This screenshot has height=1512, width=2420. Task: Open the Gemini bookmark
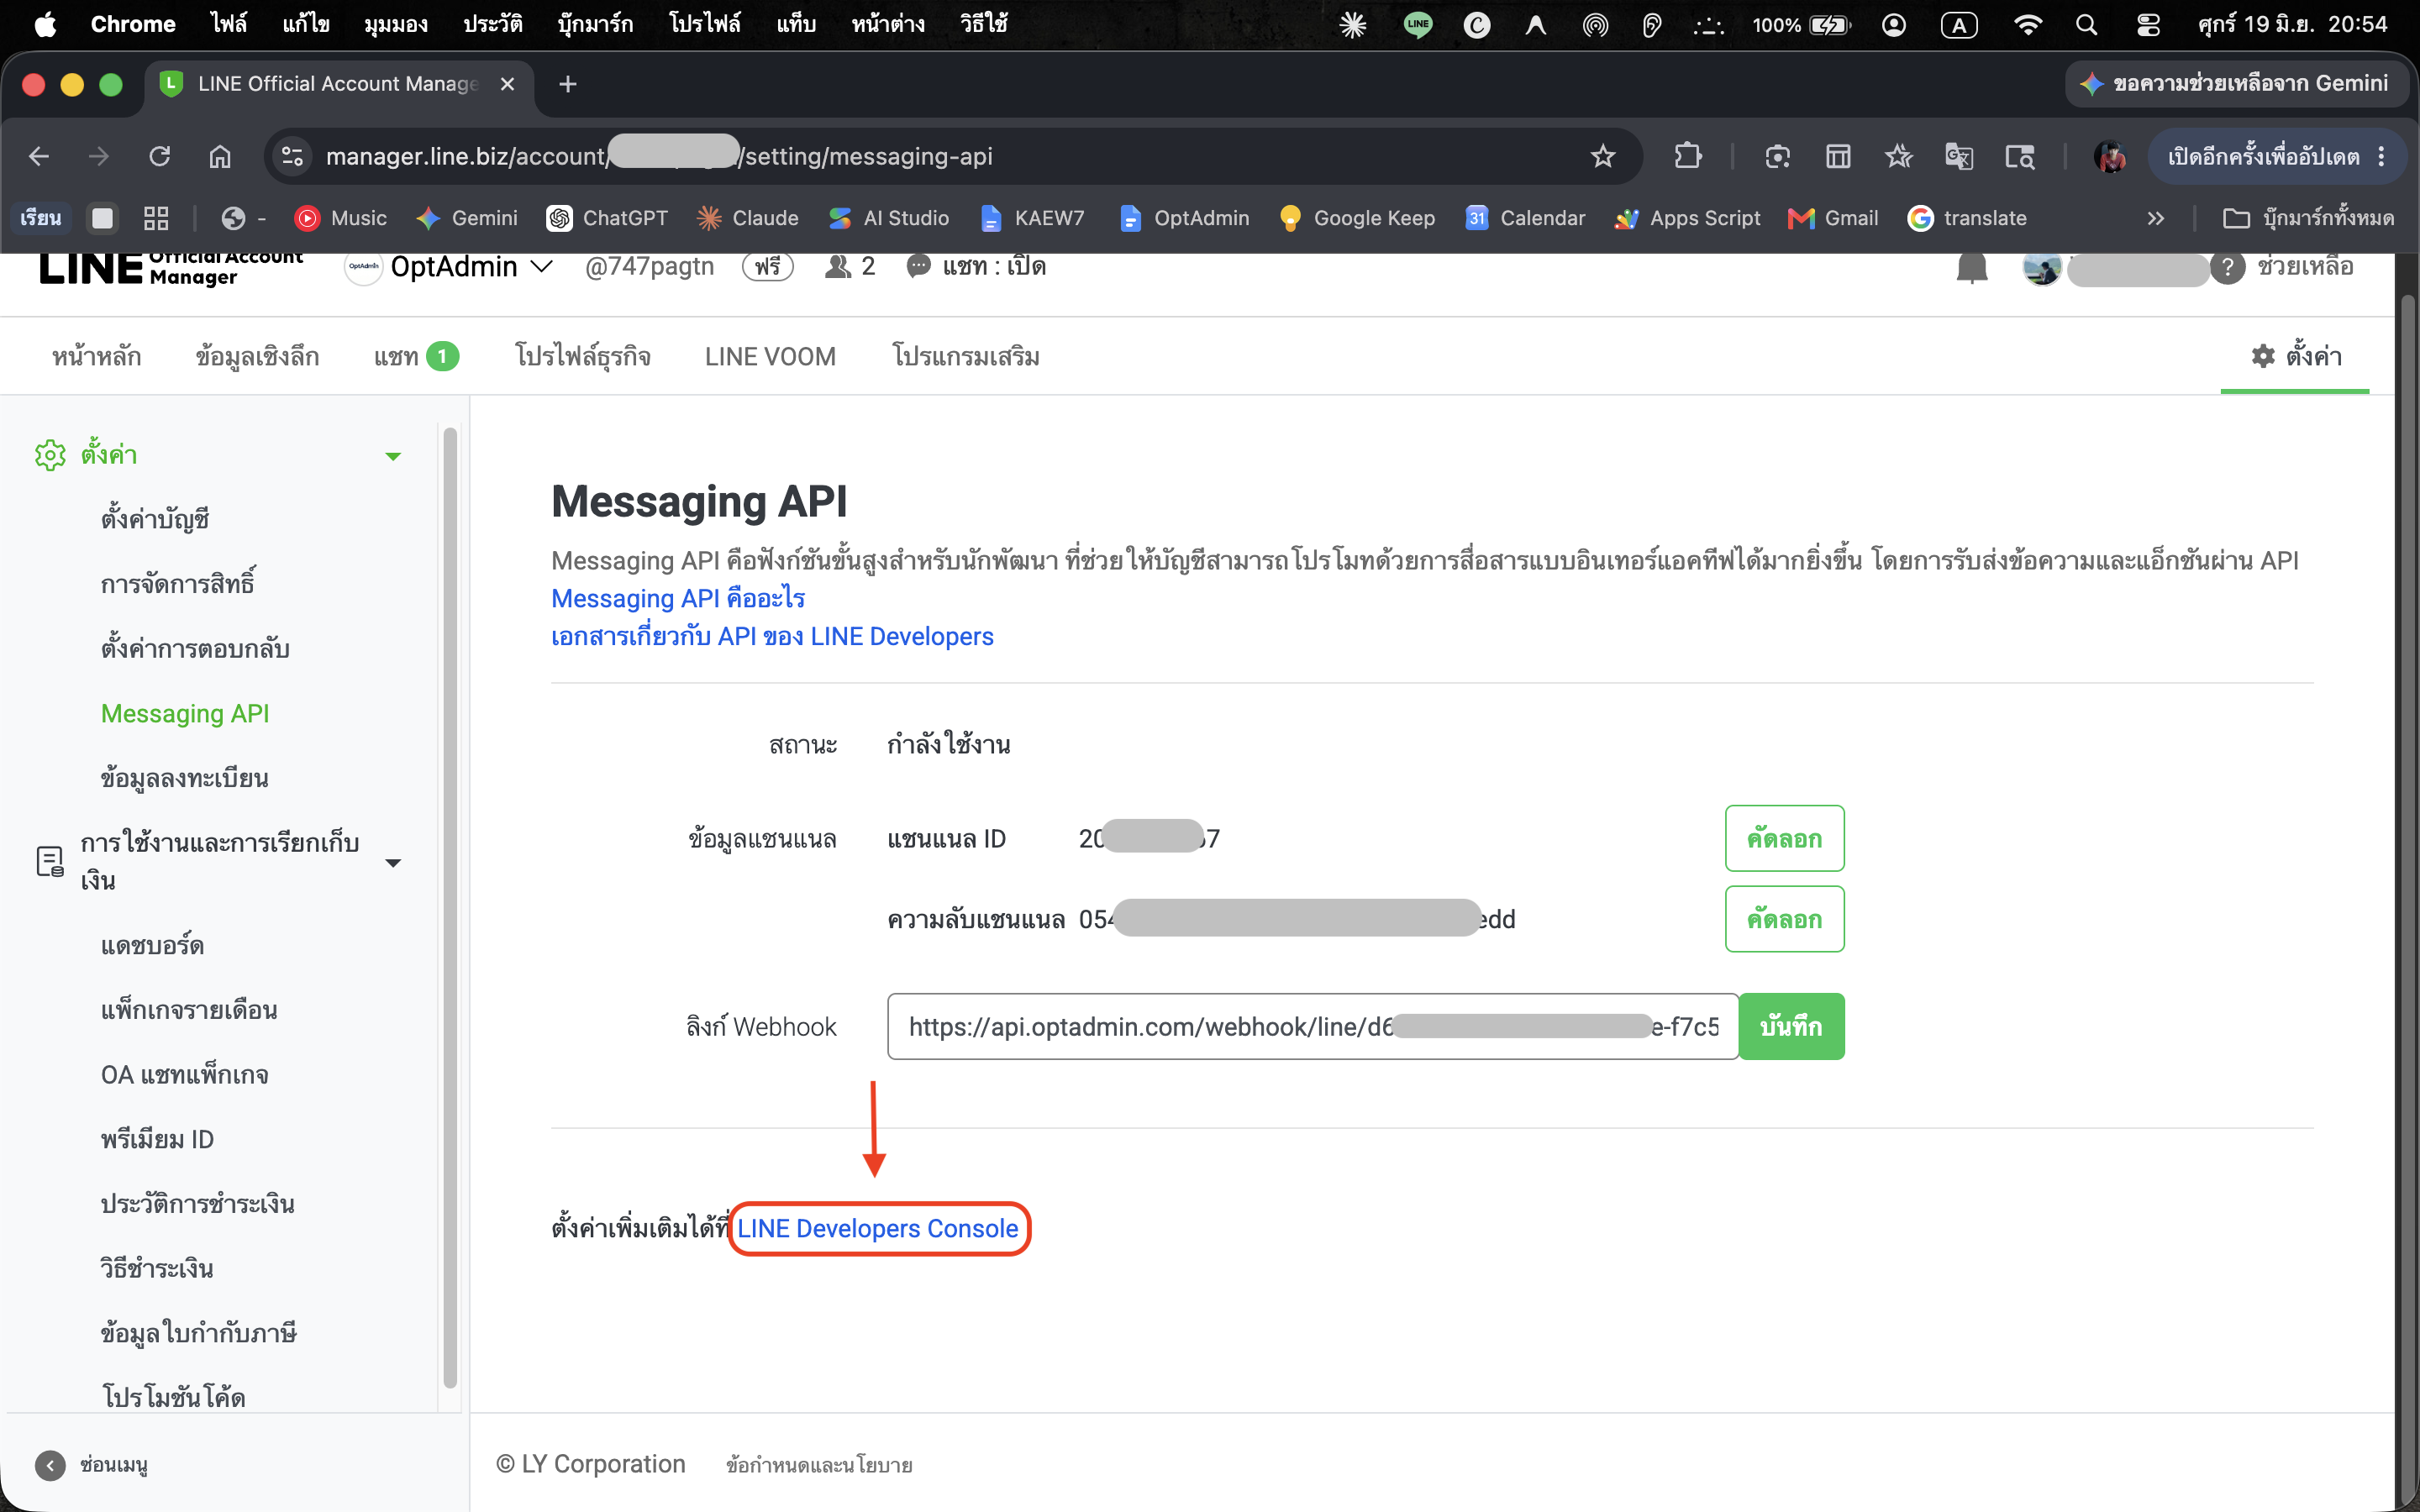pos(467,218)
